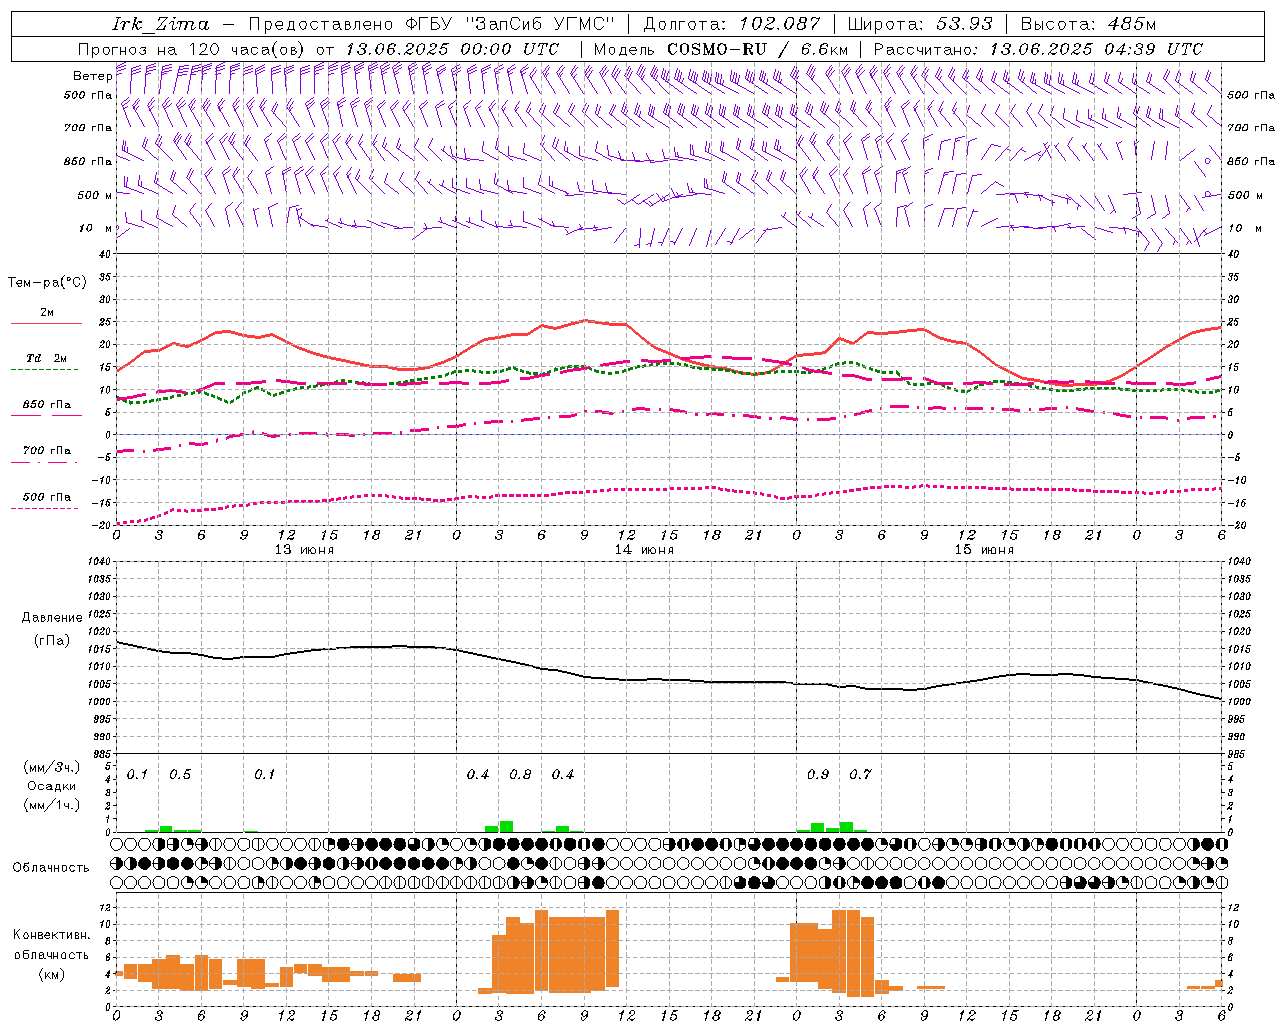Click the "(мм/1ч.)" precipitation unit label
This screenshot has height=1024, width=1280.
[52, 805]
